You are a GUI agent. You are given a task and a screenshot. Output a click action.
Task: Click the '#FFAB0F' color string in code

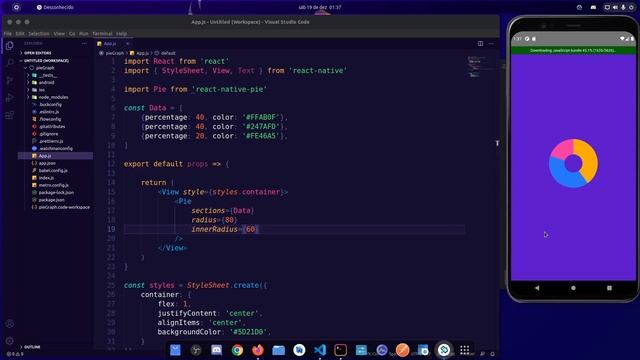point(261,118)
